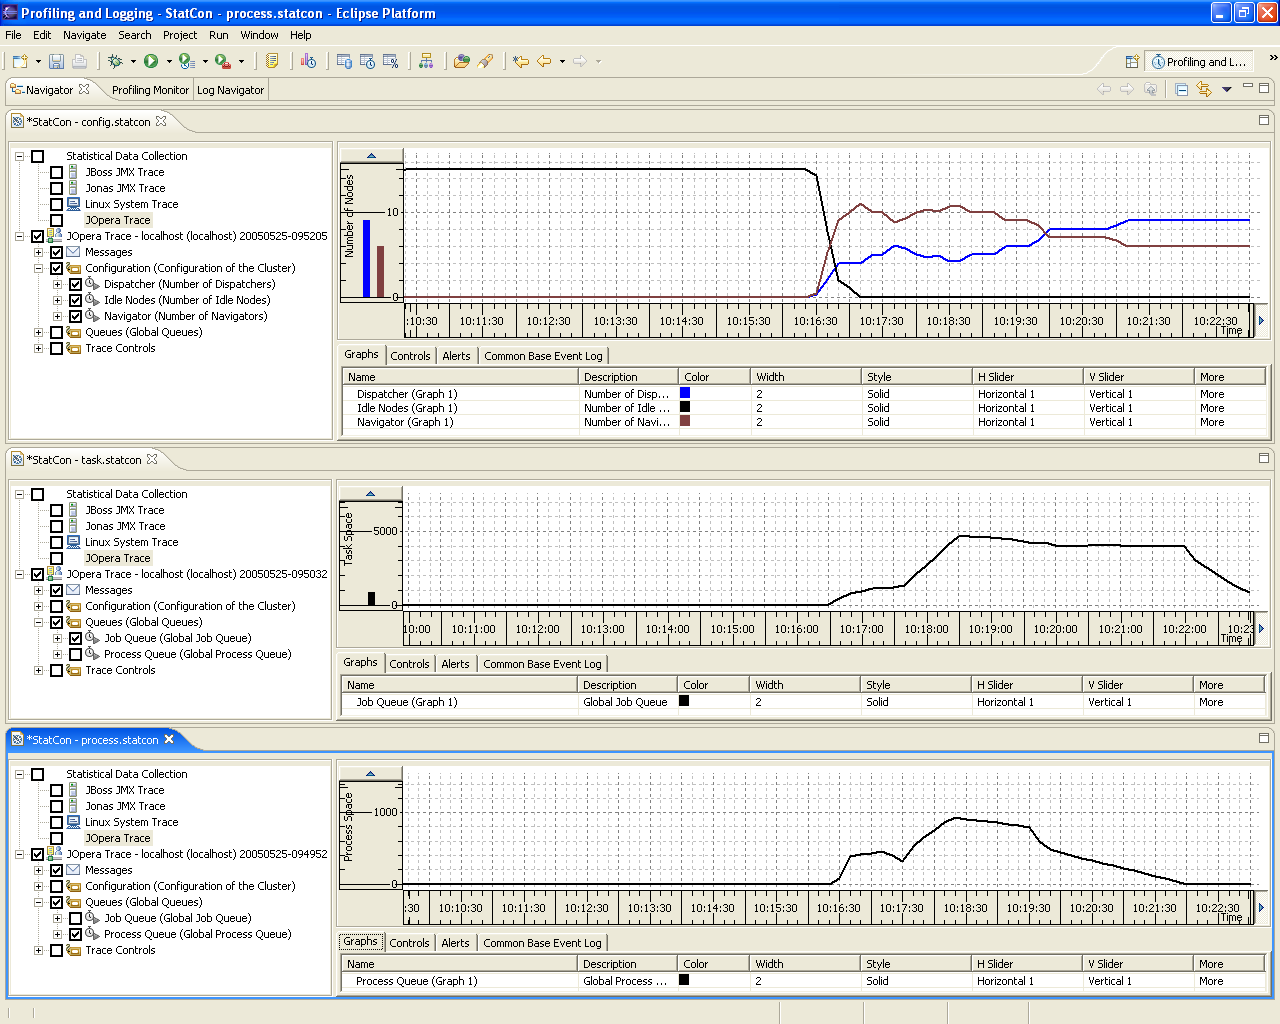
Task: Open Controls tab in config.statcon editor
Action: pyautogui.click(x=410, y=356)
